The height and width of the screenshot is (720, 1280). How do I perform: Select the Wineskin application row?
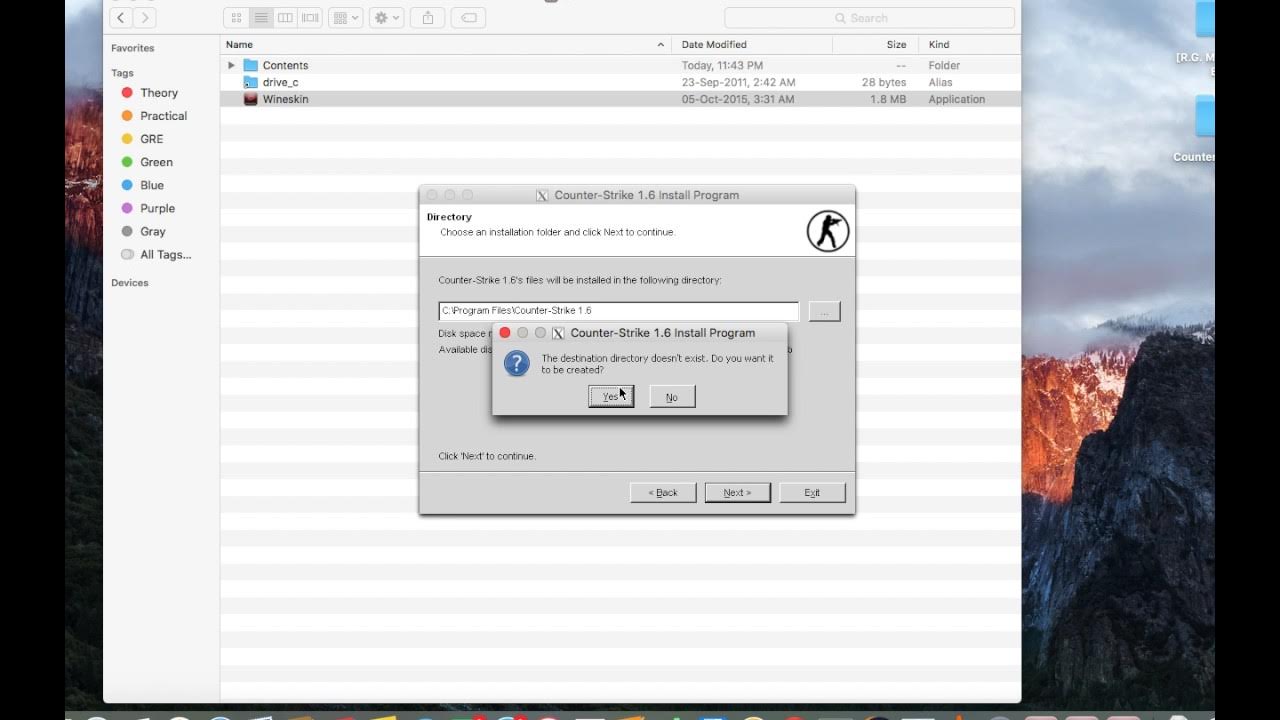(620, 99)
